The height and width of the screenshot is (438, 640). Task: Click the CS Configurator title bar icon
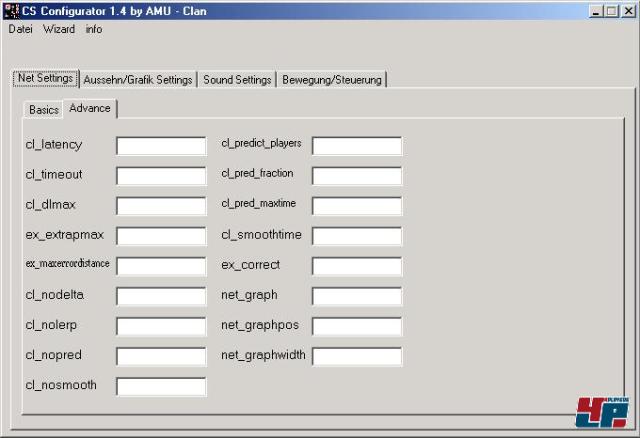[11, 11]
